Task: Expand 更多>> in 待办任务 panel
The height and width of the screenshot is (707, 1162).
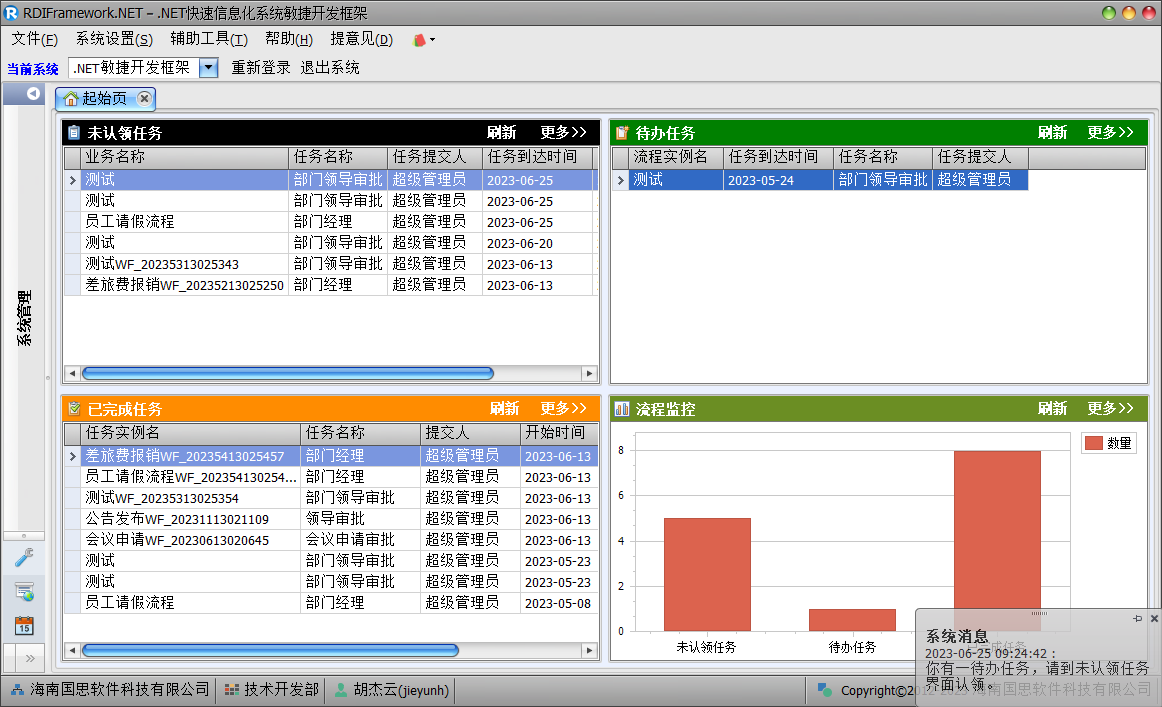Action: 1110,132
